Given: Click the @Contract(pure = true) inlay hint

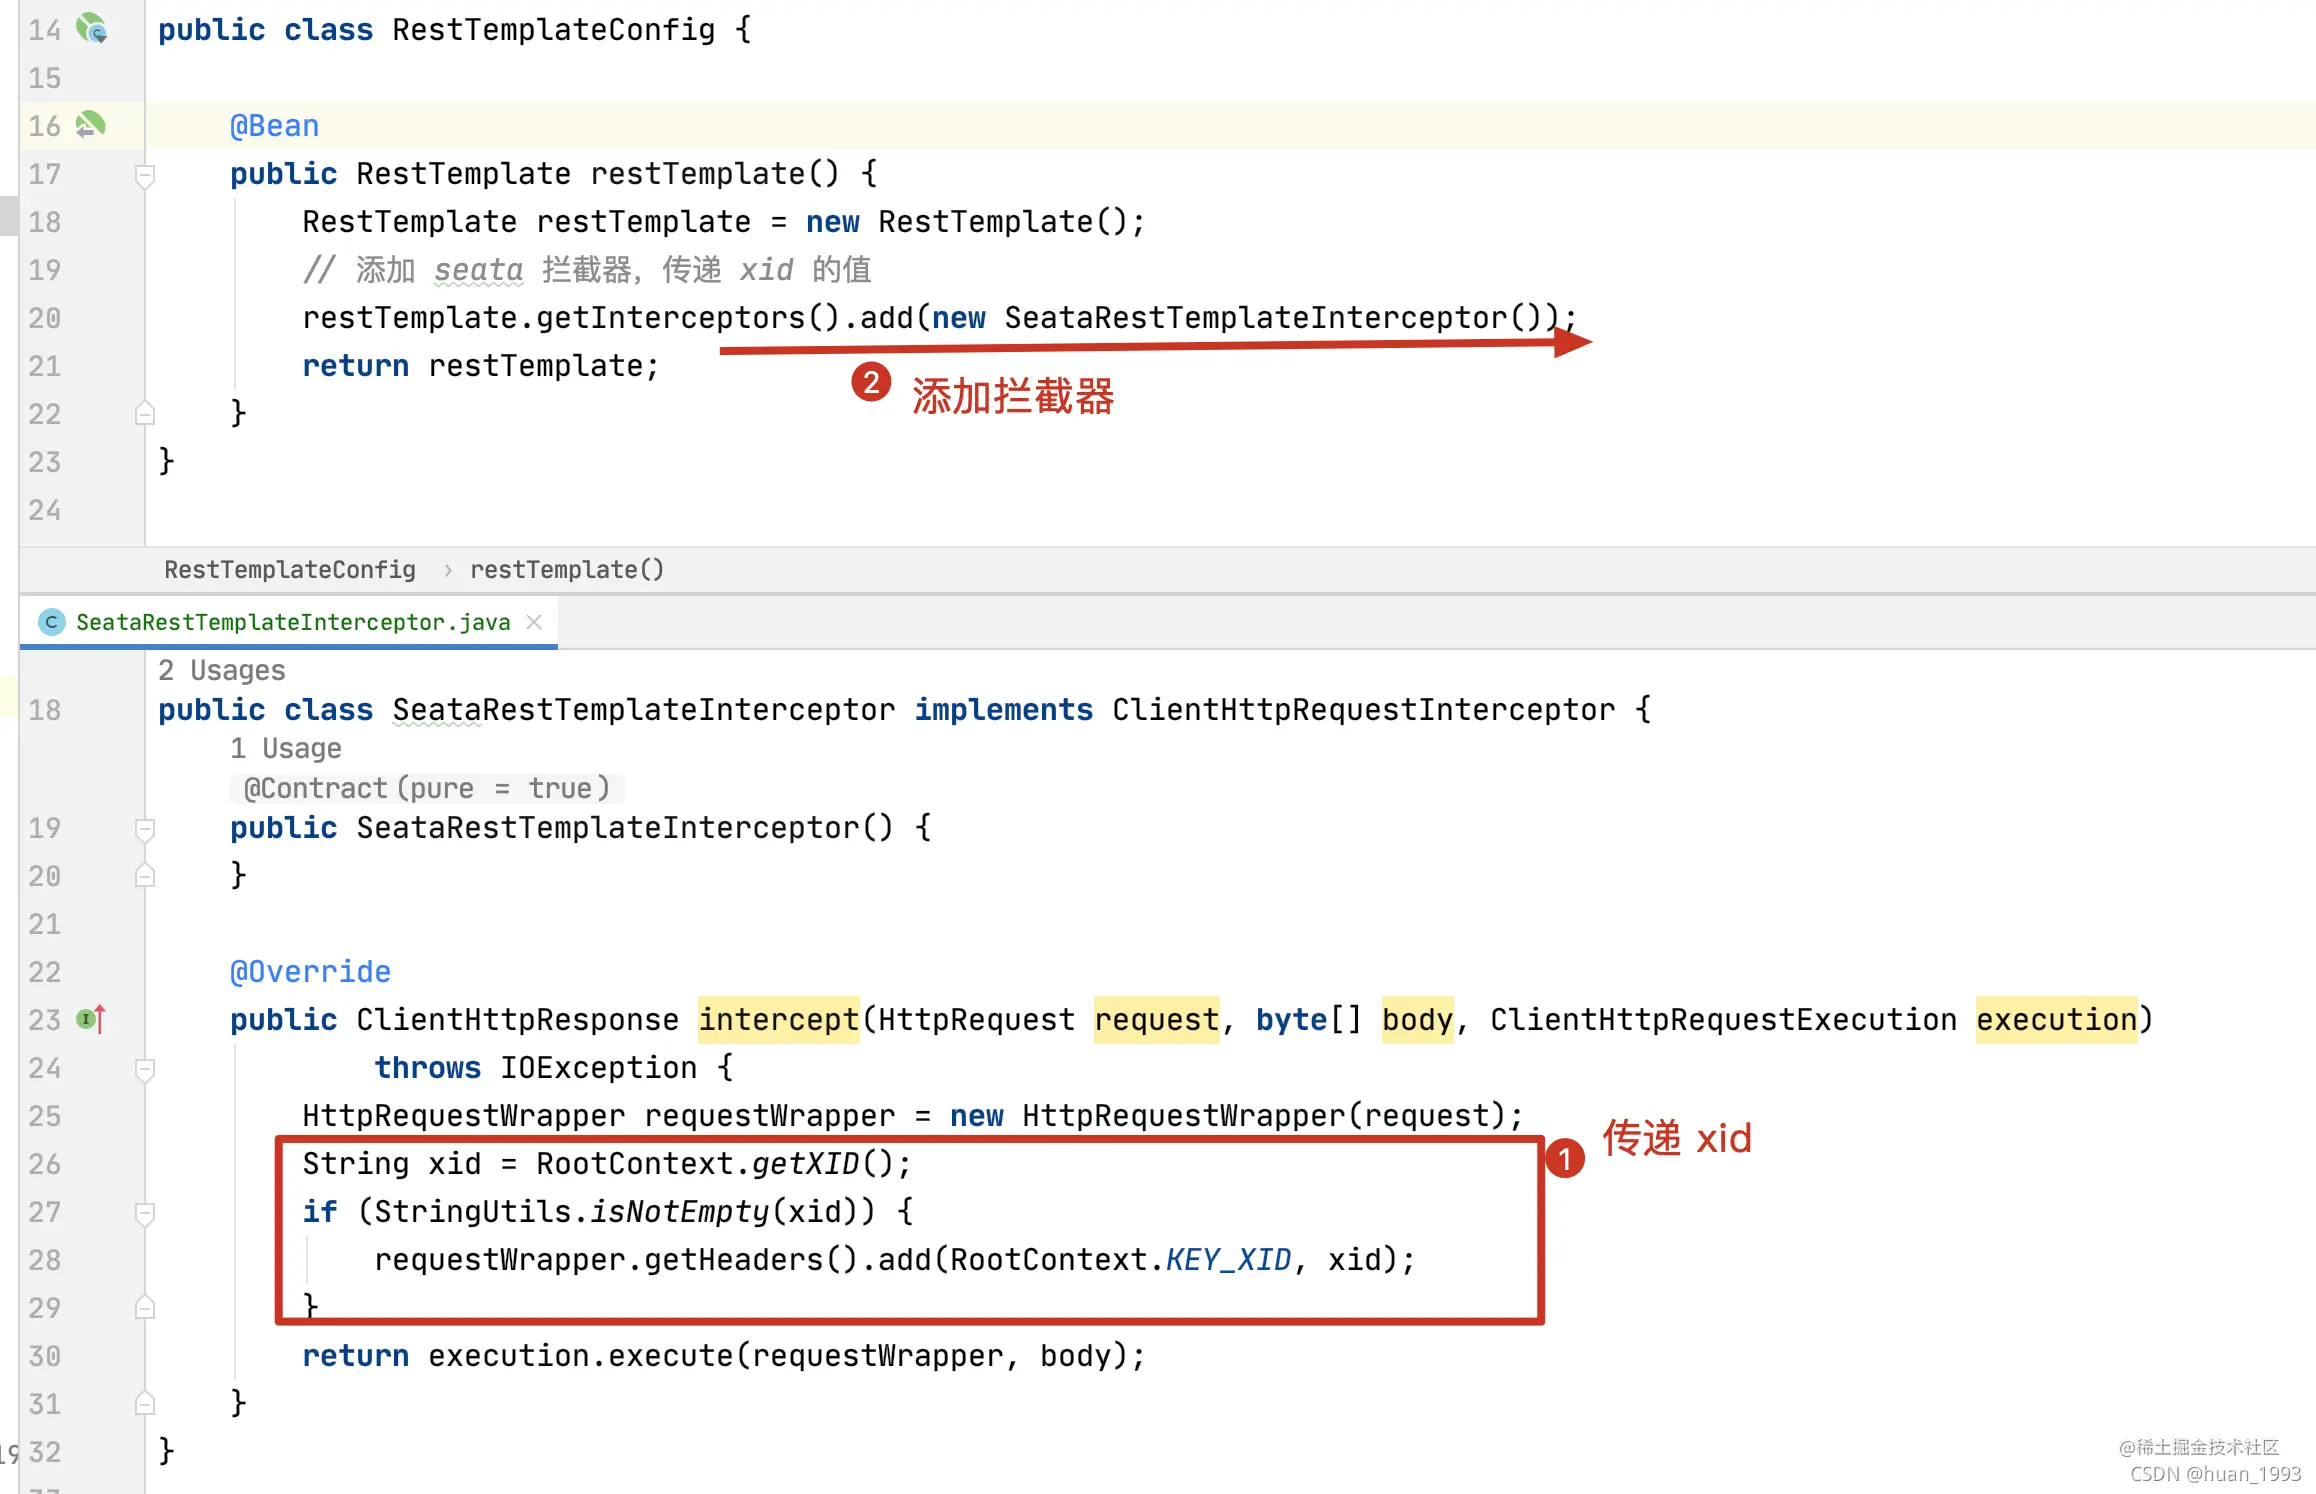Looking at the screenshot, I should pyautogui.click(x=427, y=788).
